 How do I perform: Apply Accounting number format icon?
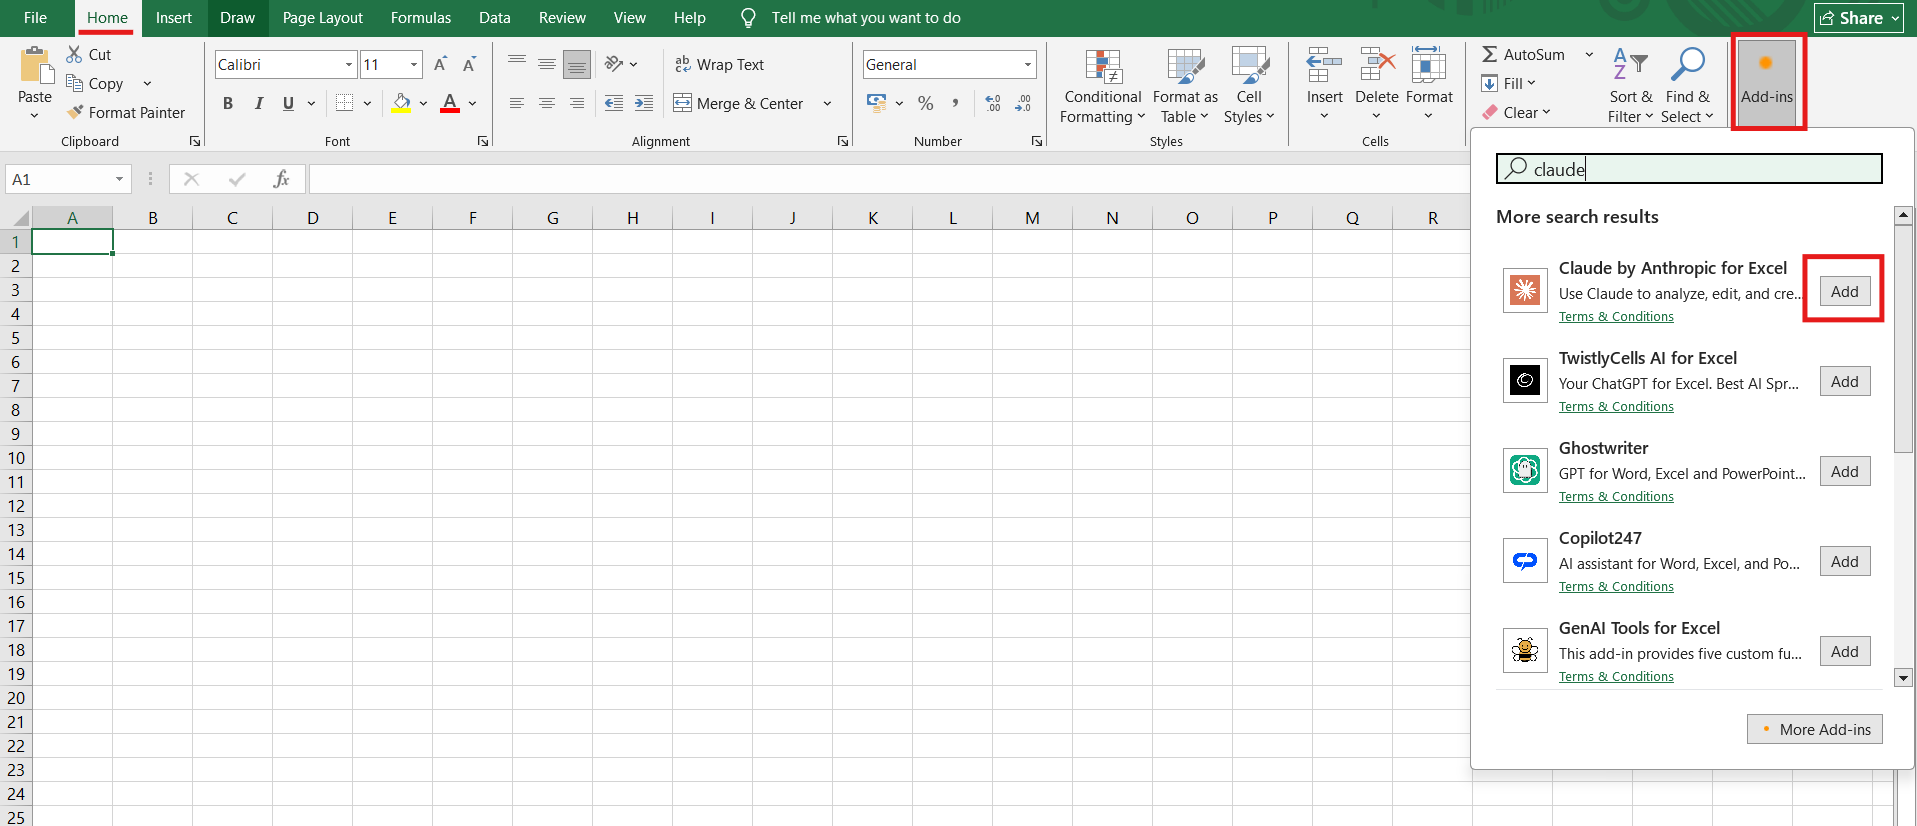click(x=877, y=103)
